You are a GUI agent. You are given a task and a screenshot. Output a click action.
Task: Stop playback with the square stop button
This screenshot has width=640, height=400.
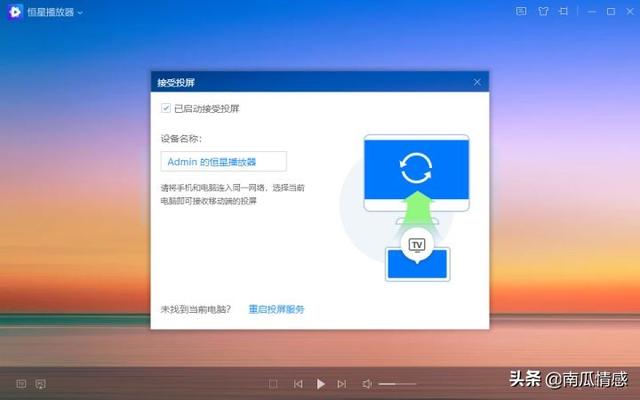click(273, 384)
